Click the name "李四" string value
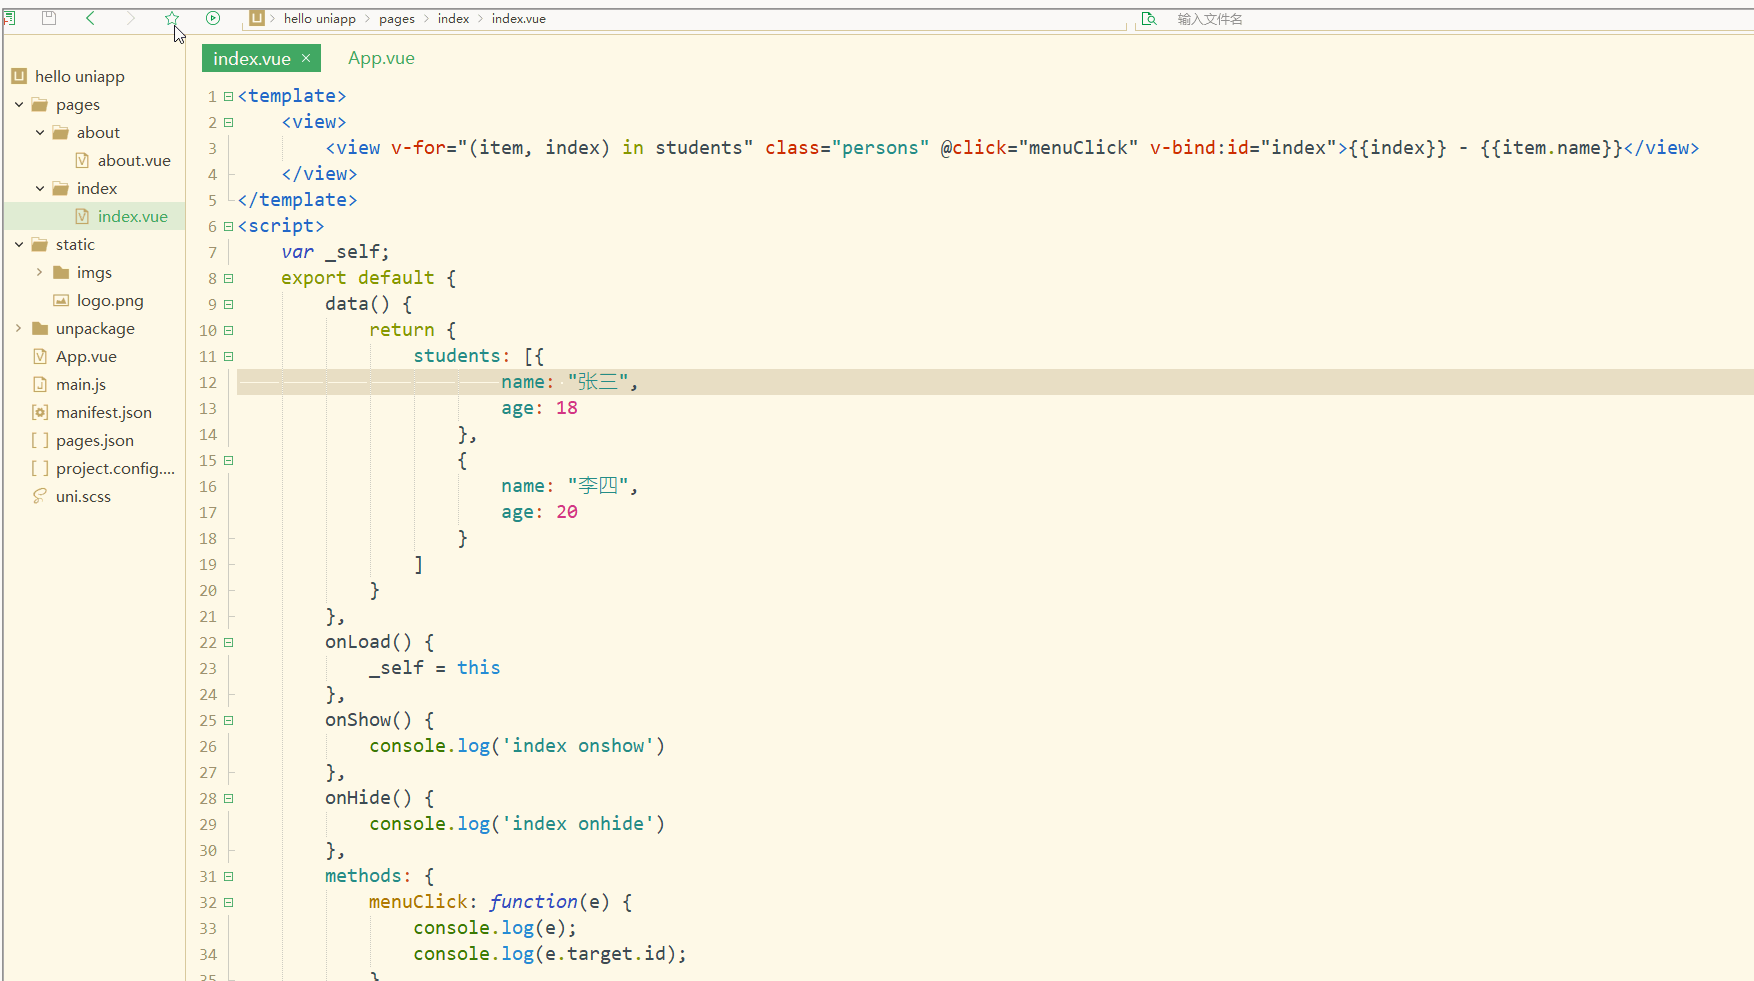Viewport: 1754px width, 981px height. [598, 486]
